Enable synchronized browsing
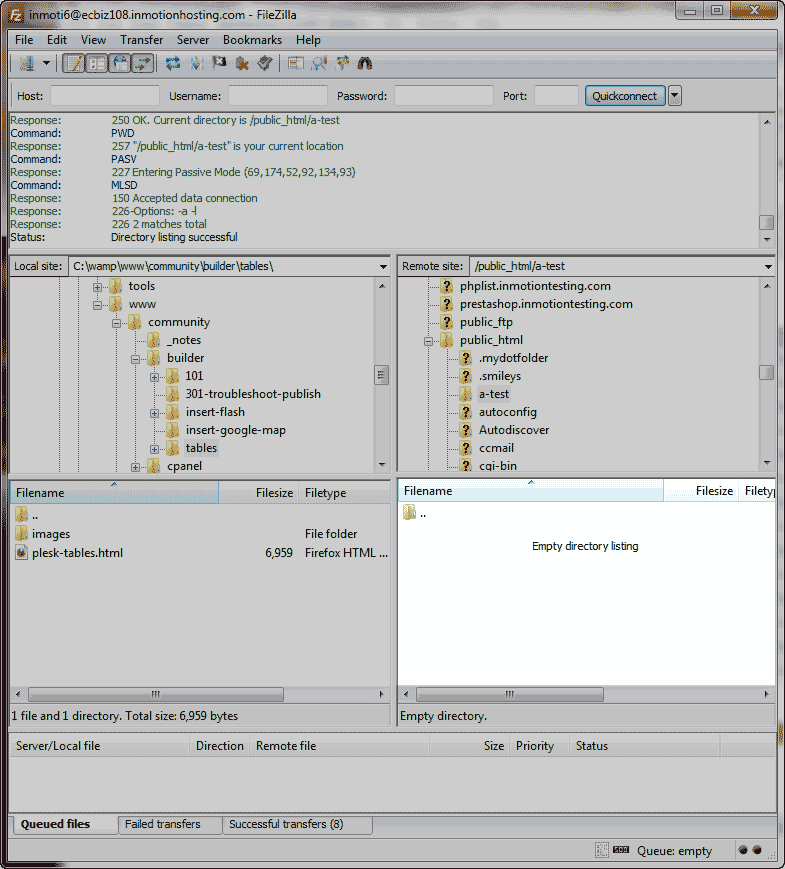The image size is (785, 869). tap(343, 63)
